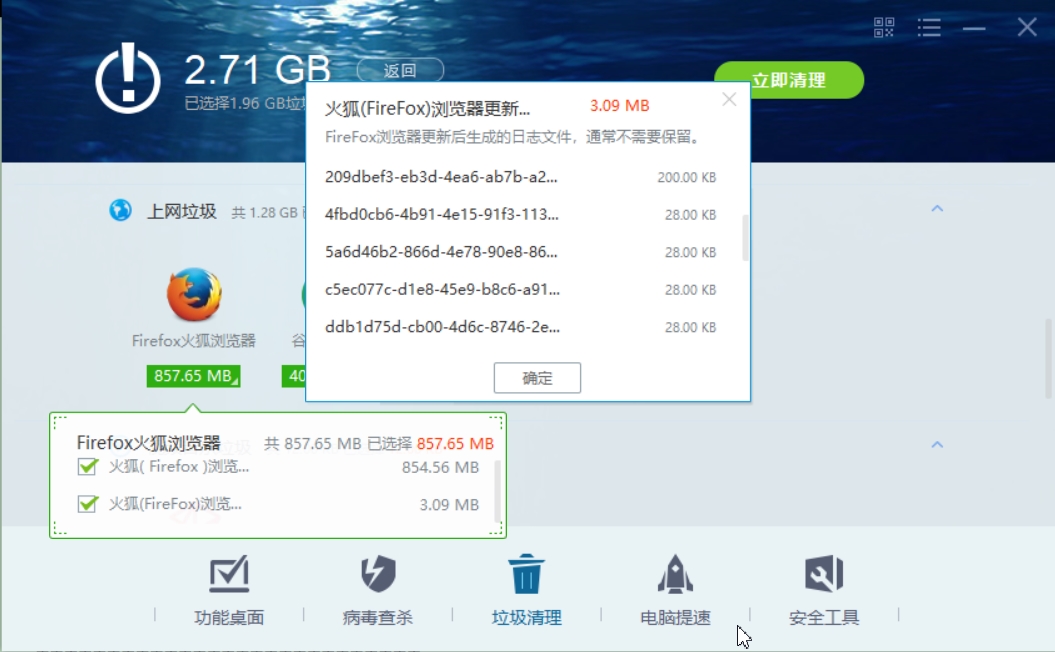The width and height of the screenshot is (1055, 652).
Task: Select the 垃圾清理 trash can icon
Action: (526, 574)
